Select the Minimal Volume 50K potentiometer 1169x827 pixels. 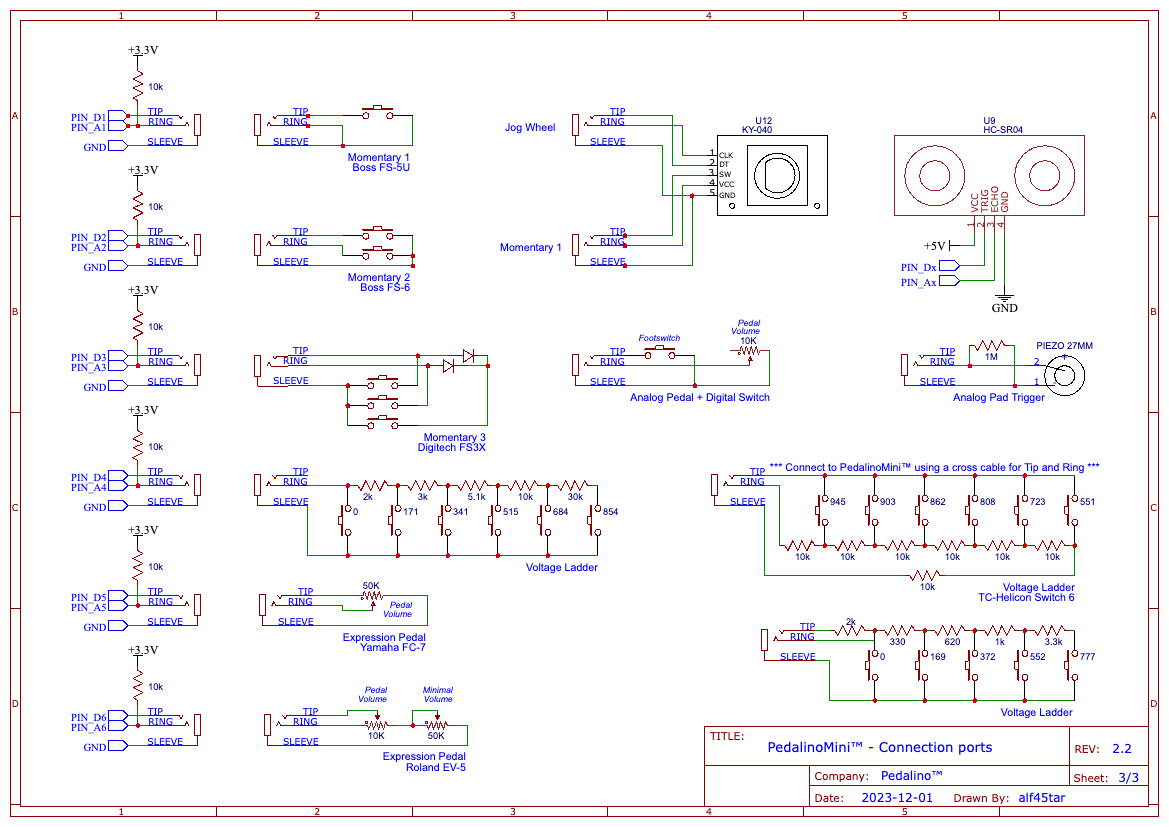pyautogui.click(x=436, y=723)
